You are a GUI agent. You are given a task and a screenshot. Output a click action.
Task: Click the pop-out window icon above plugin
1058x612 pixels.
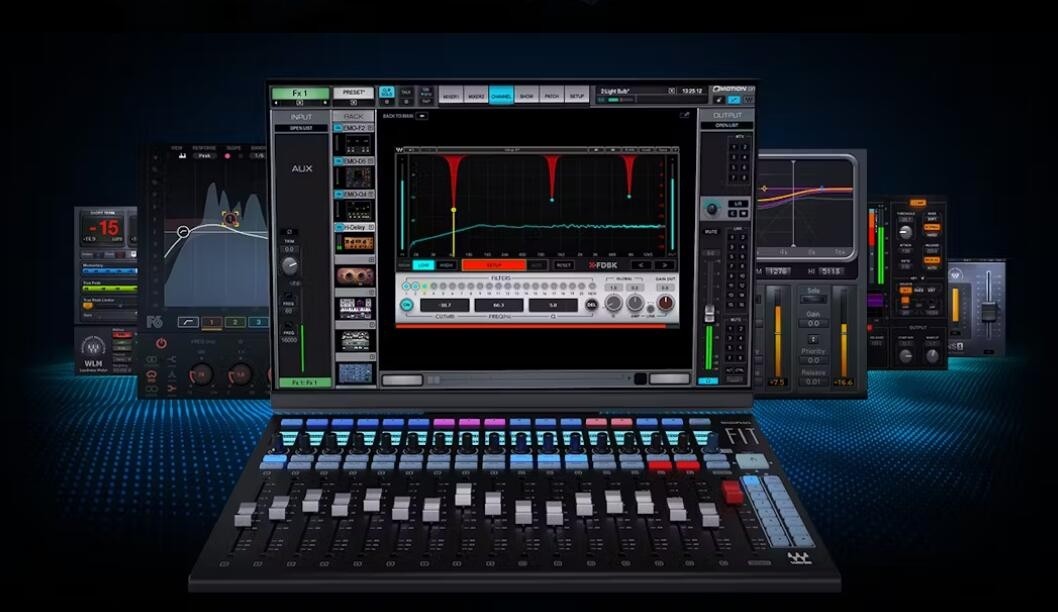684,115
